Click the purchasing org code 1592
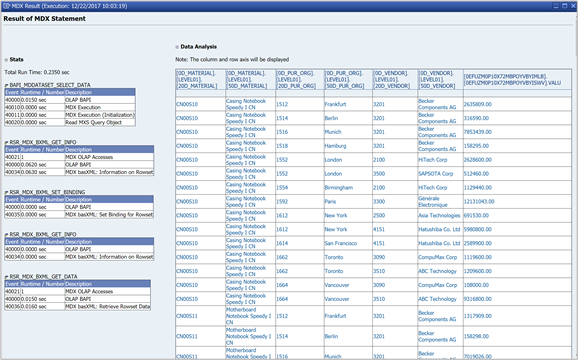Image resolution: width=578 pixels, height=360 pixels. [x=282, y=202]
